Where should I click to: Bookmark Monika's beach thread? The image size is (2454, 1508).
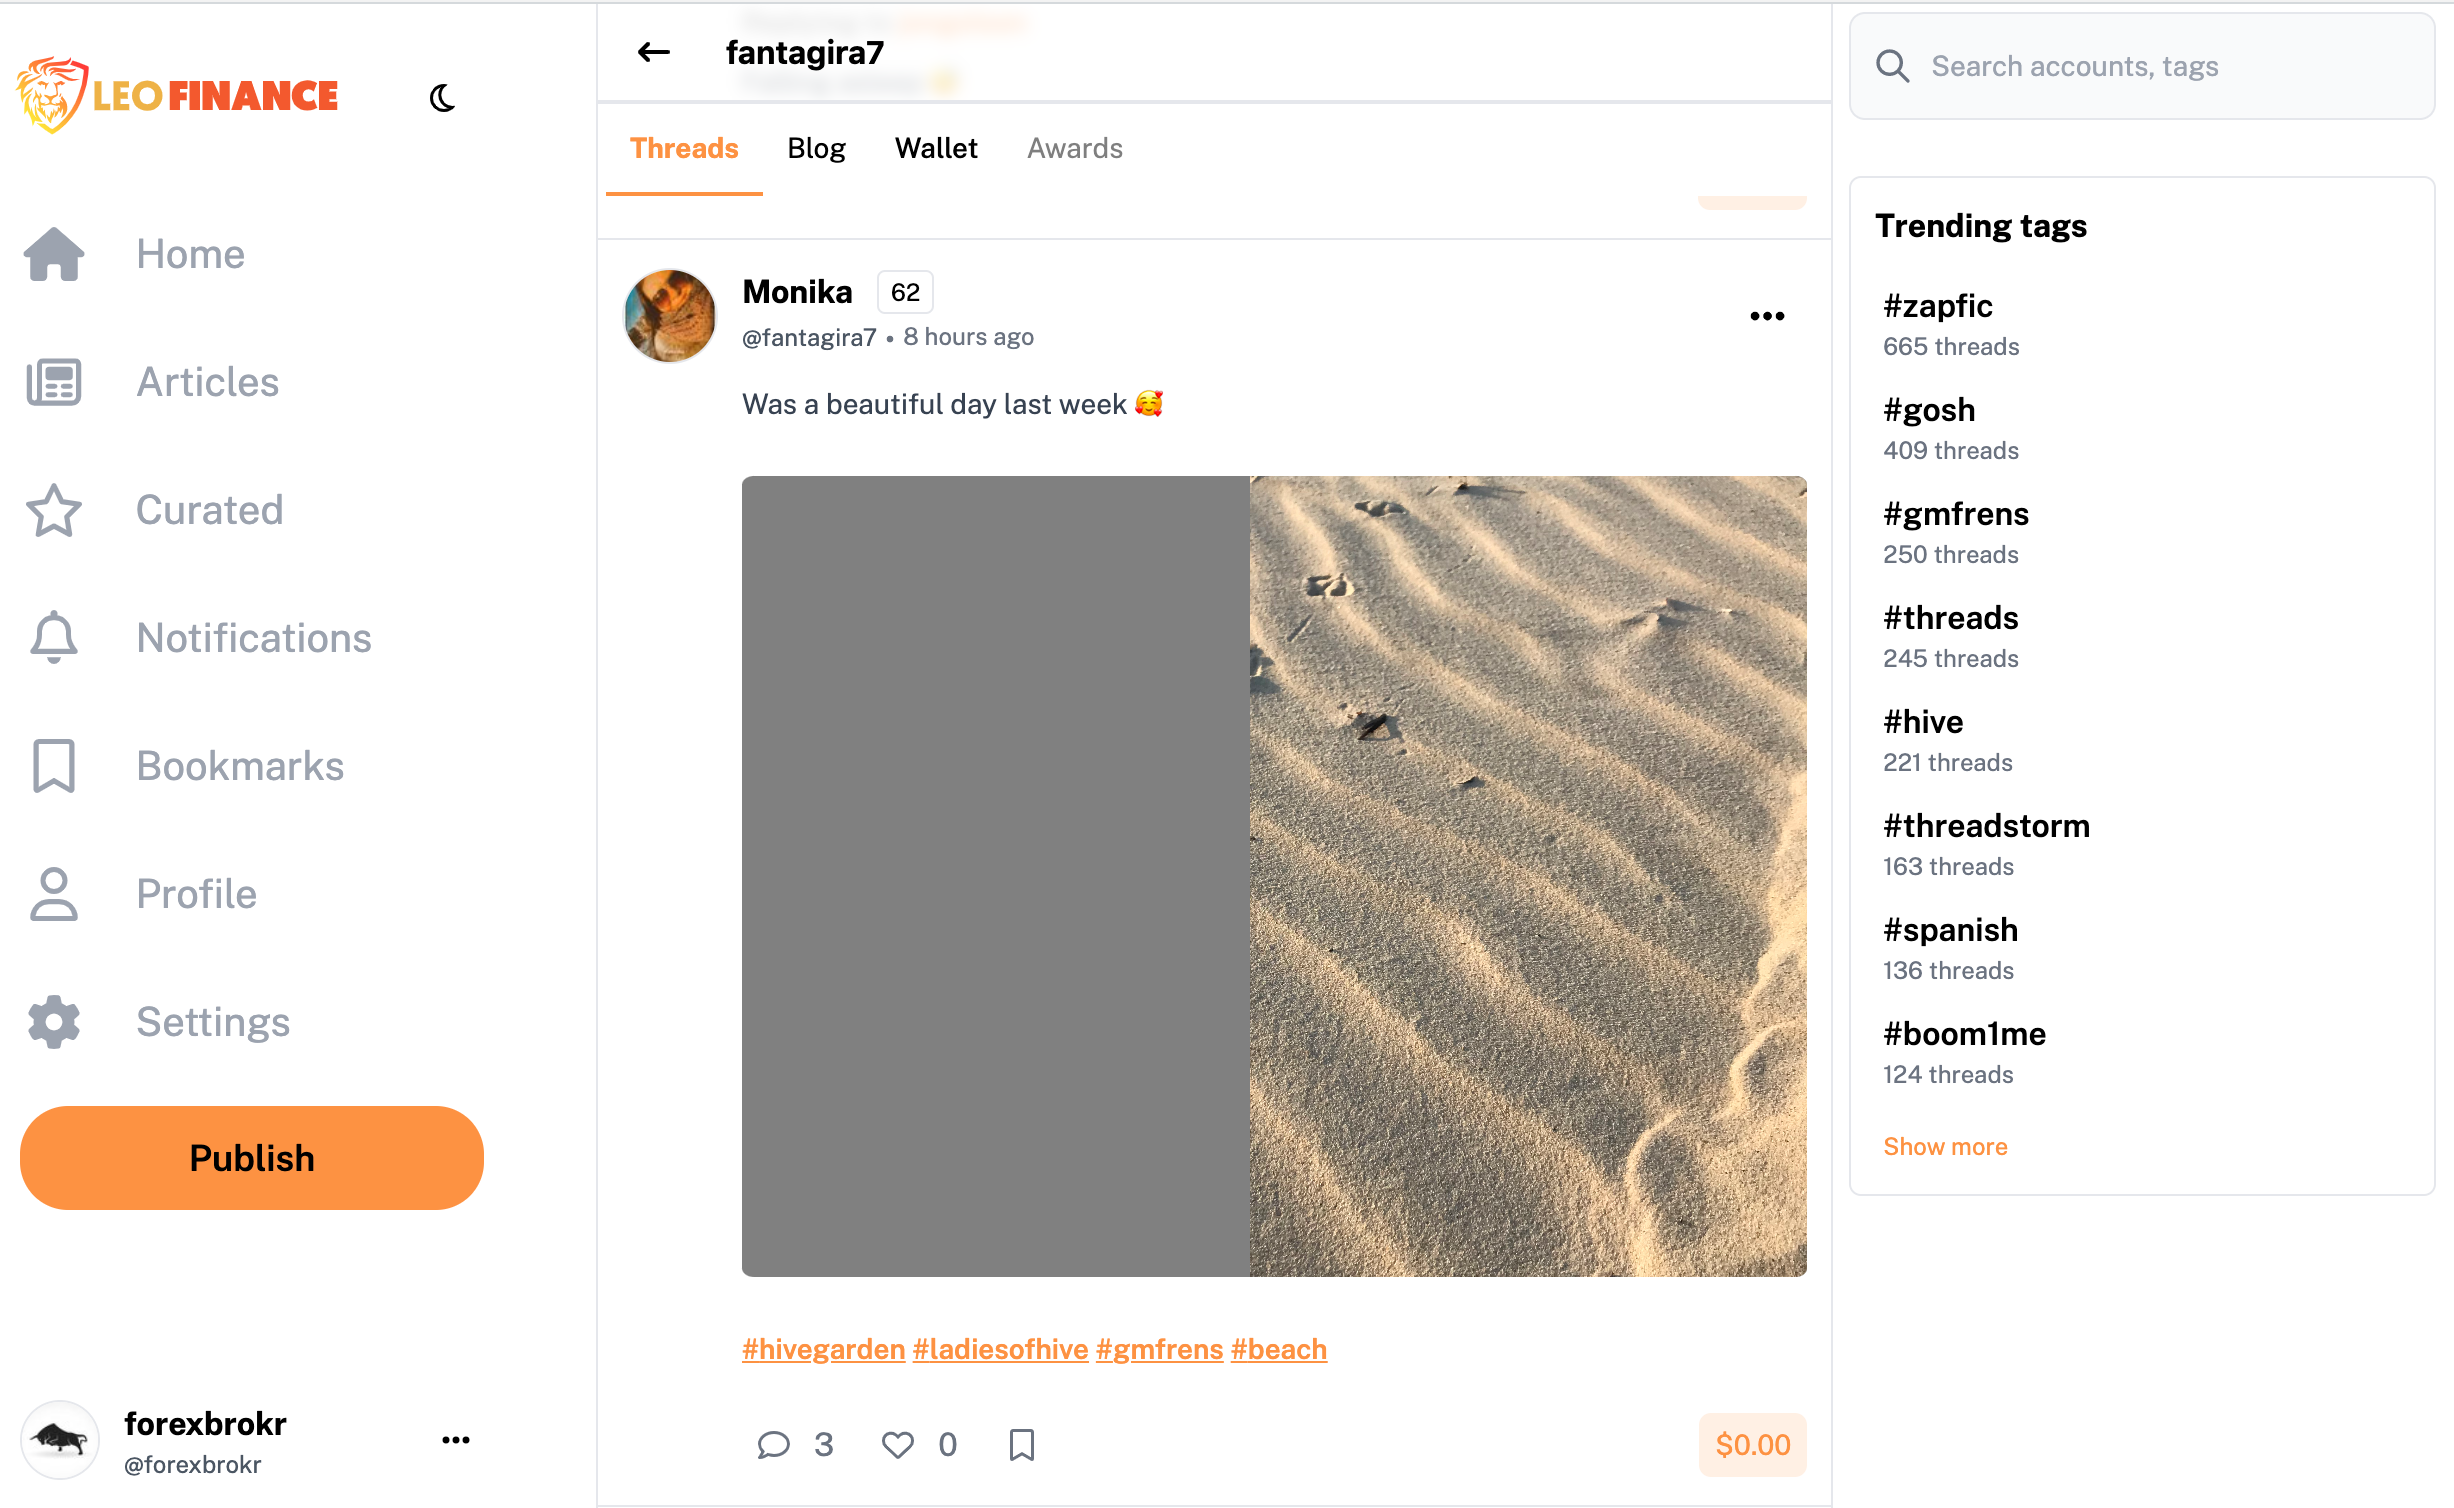(1021, 1445)
